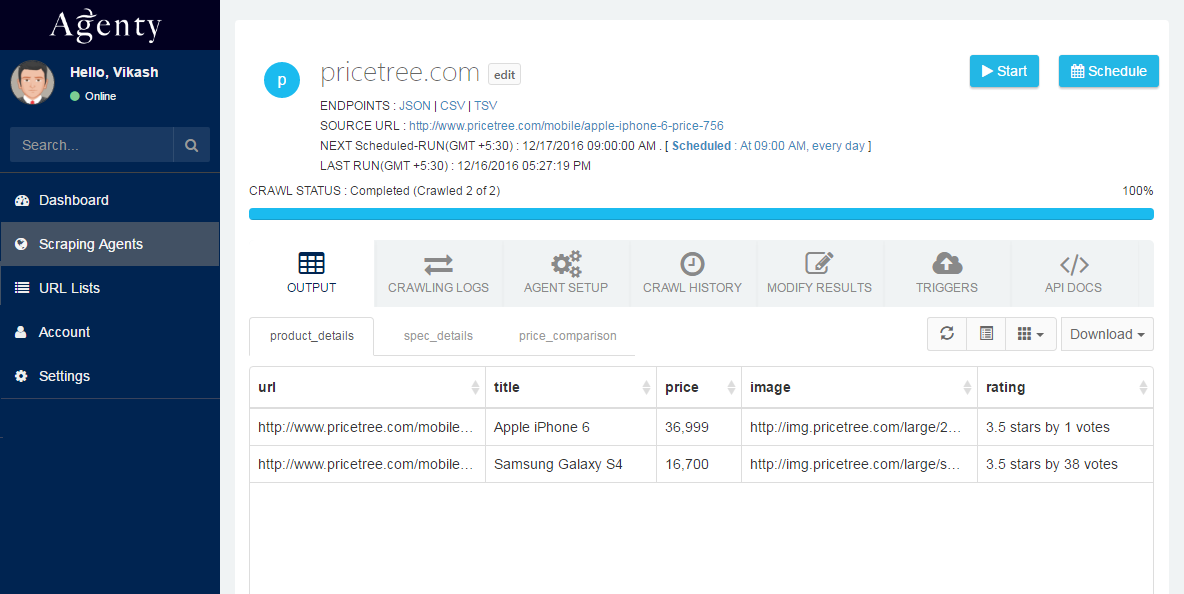Open Dashboard from the sidebar
1184x594 pixels.
pos(109,200)
